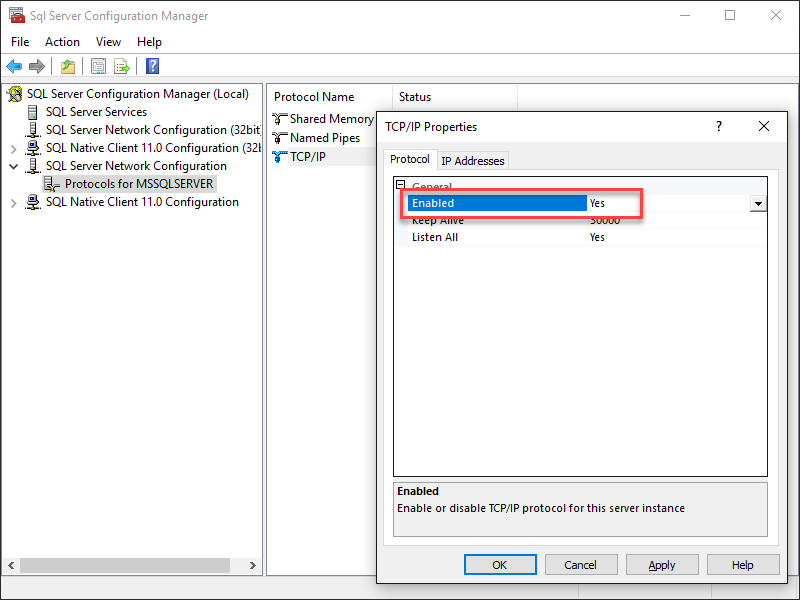Screen dimensions: 800x600
Task: Expand SQL Native Client 11.0 Configuration (32bit) node
Action: point(14,149)
